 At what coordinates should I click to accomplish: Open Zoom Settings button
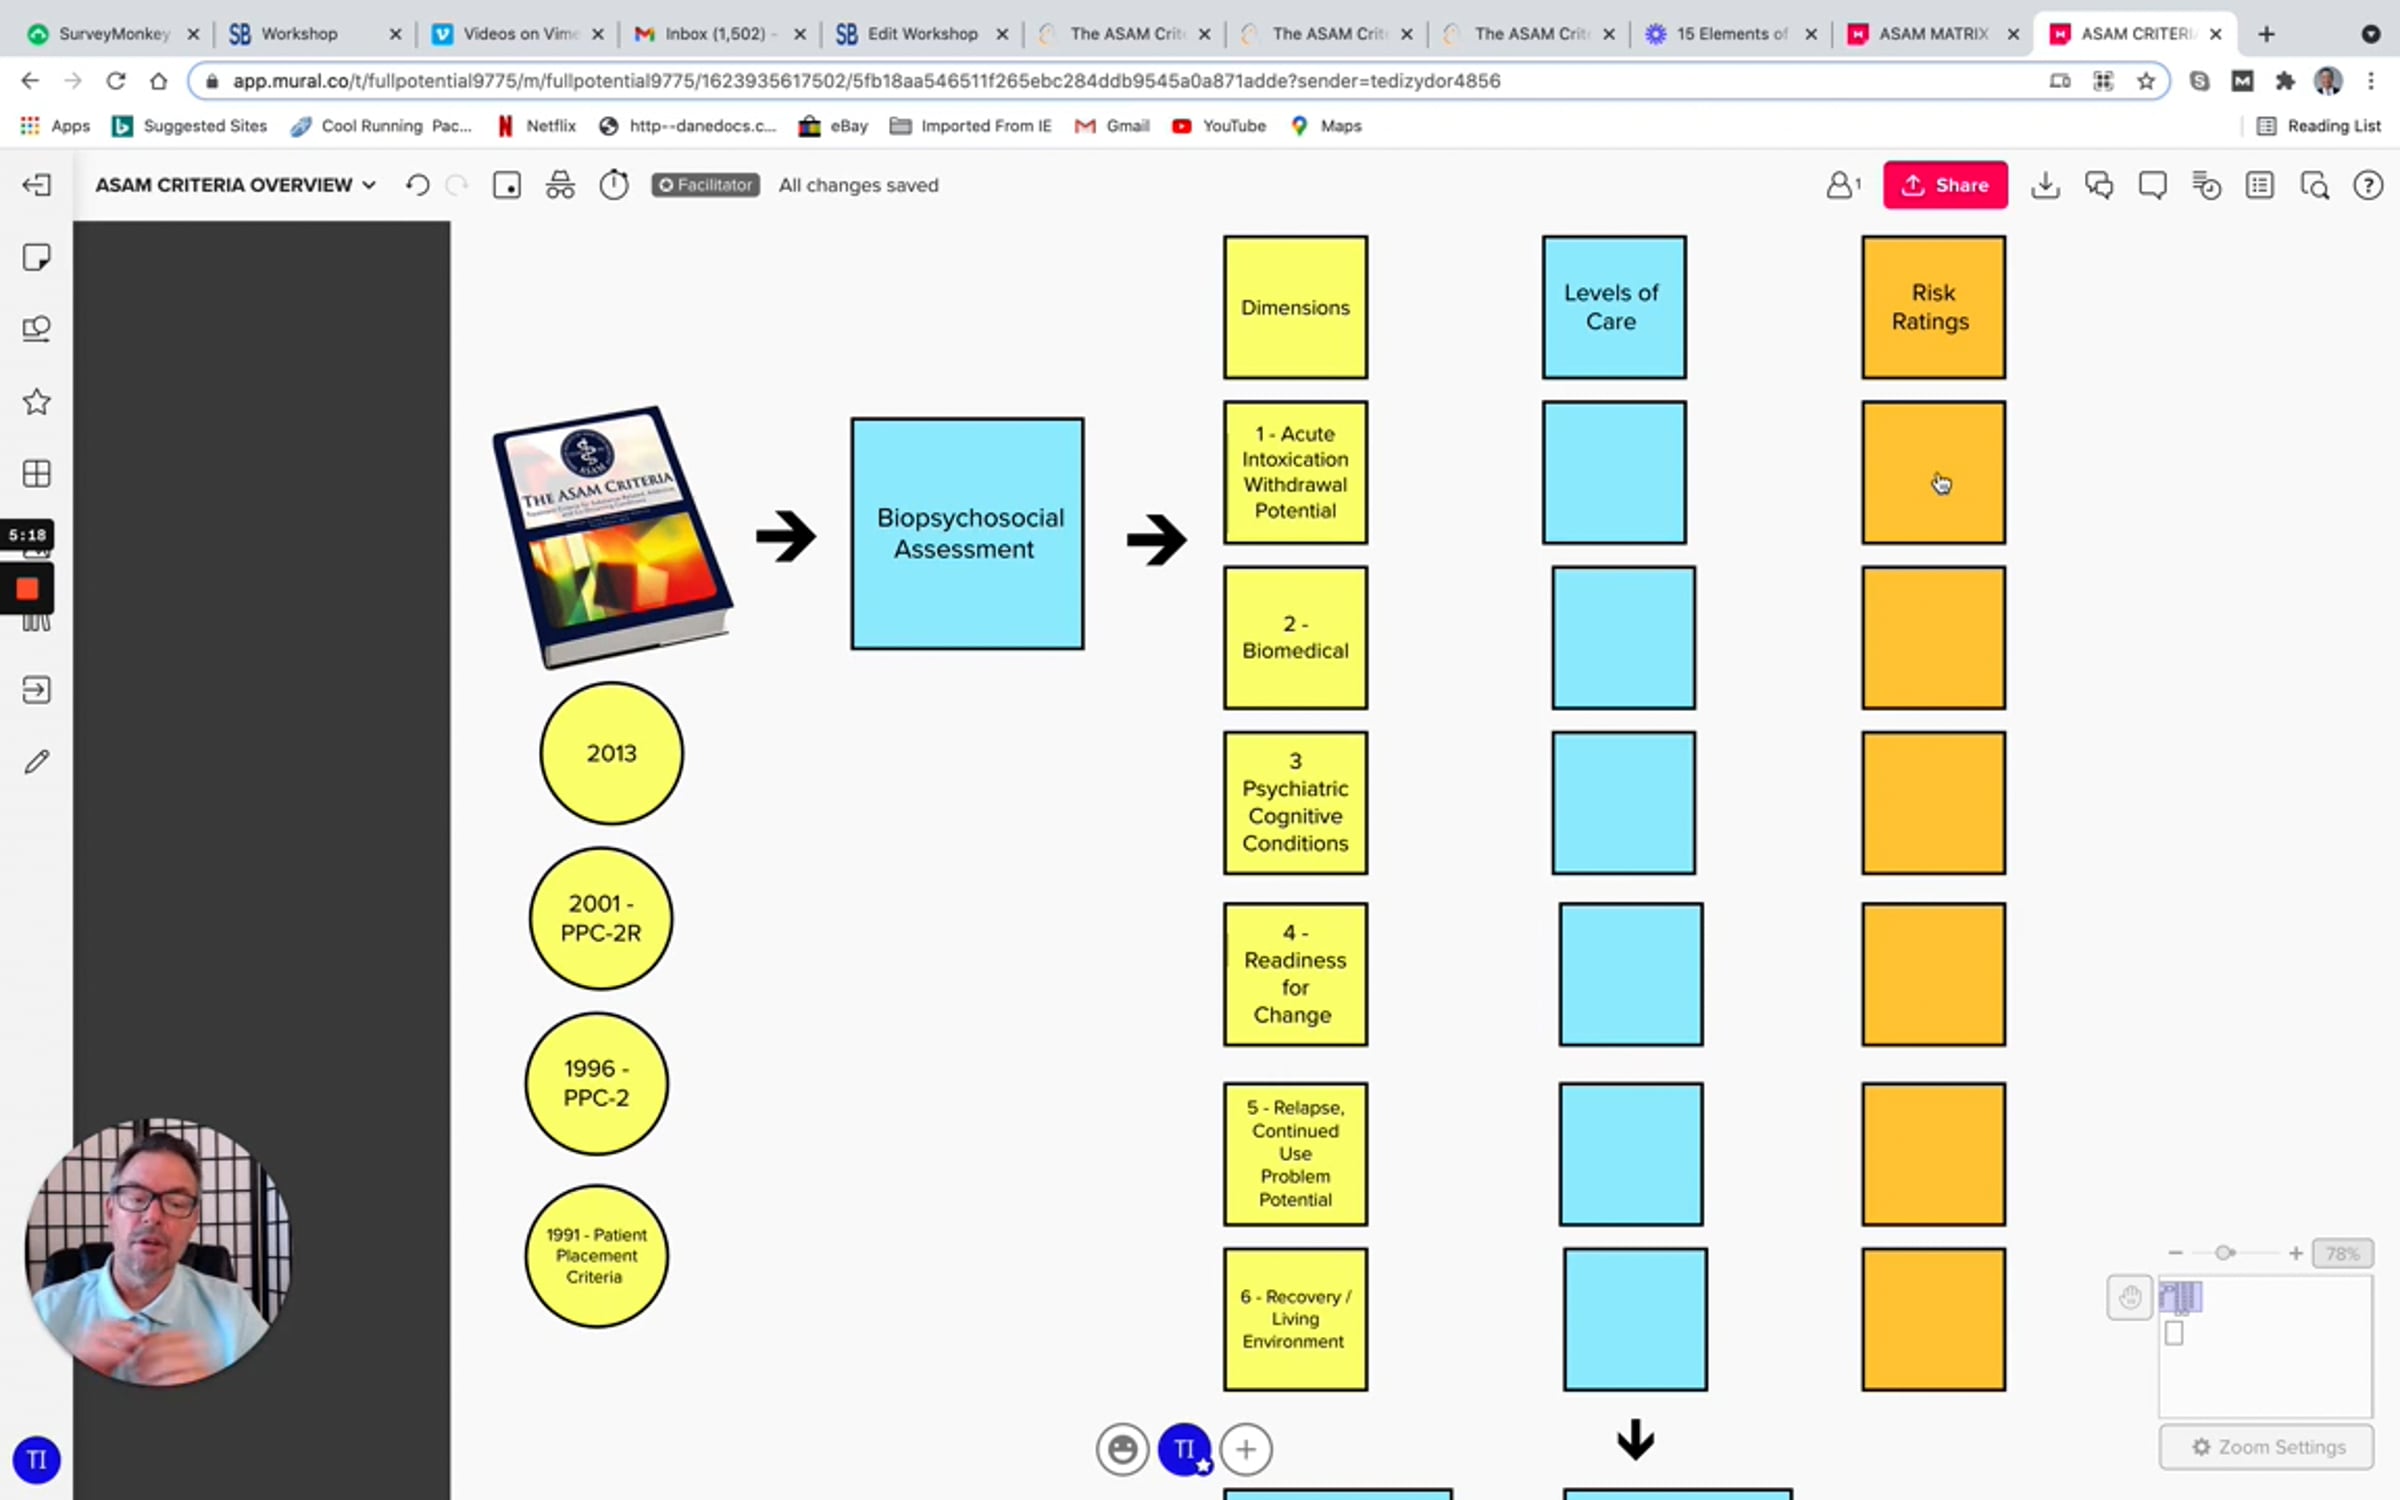2266,1447
